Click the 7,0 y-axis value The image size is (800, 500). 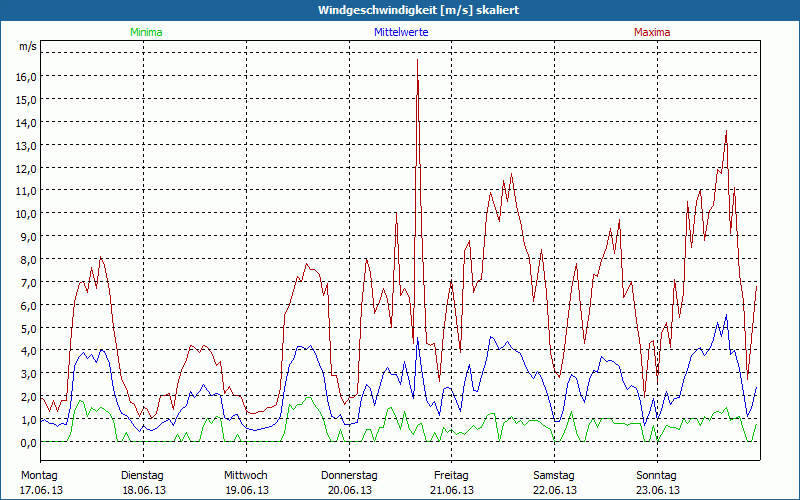[30, 283]
